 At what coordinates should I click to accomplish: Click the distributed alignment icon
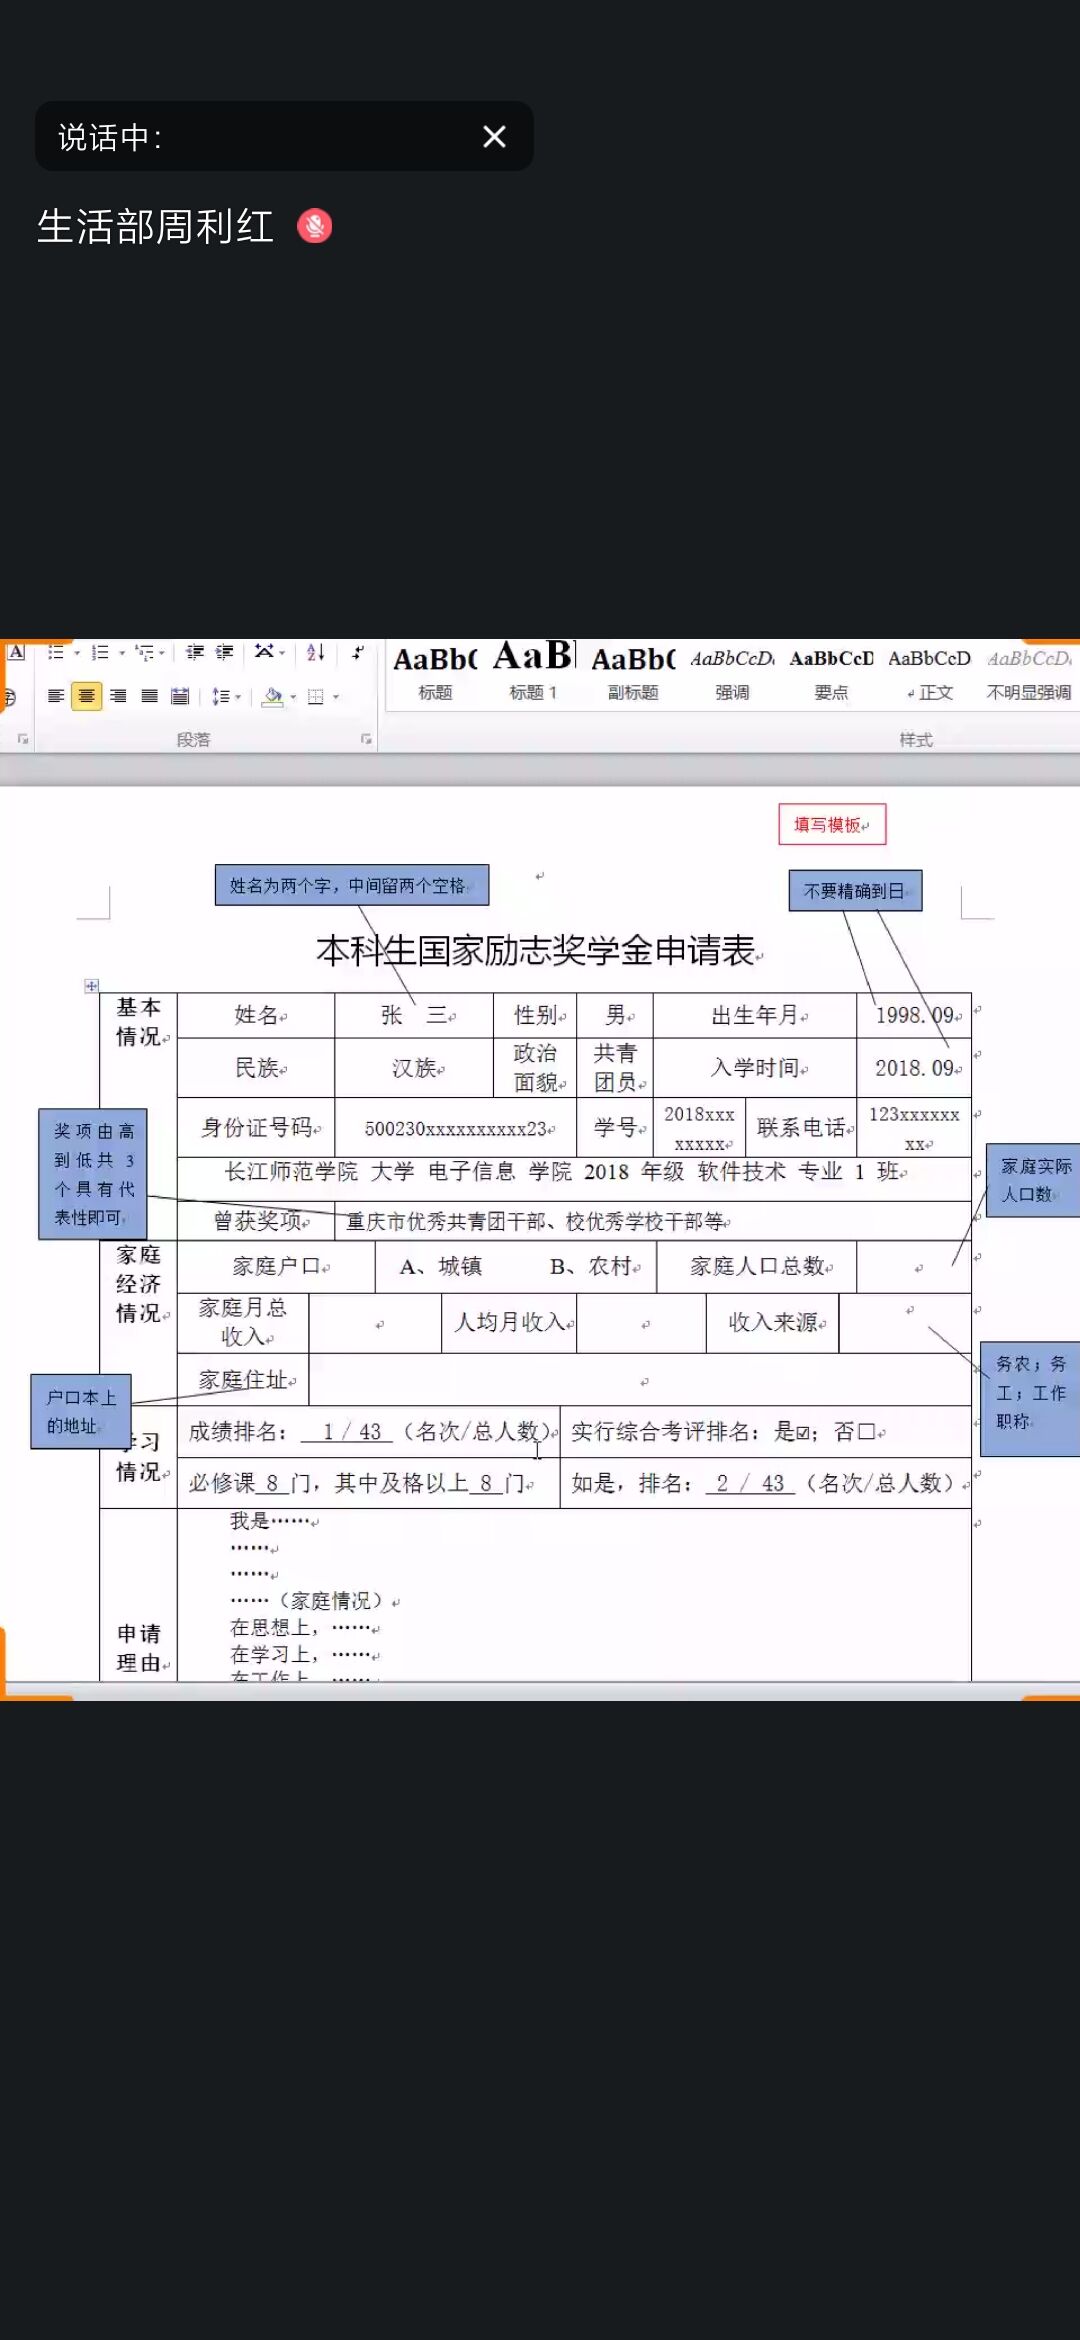180,696
